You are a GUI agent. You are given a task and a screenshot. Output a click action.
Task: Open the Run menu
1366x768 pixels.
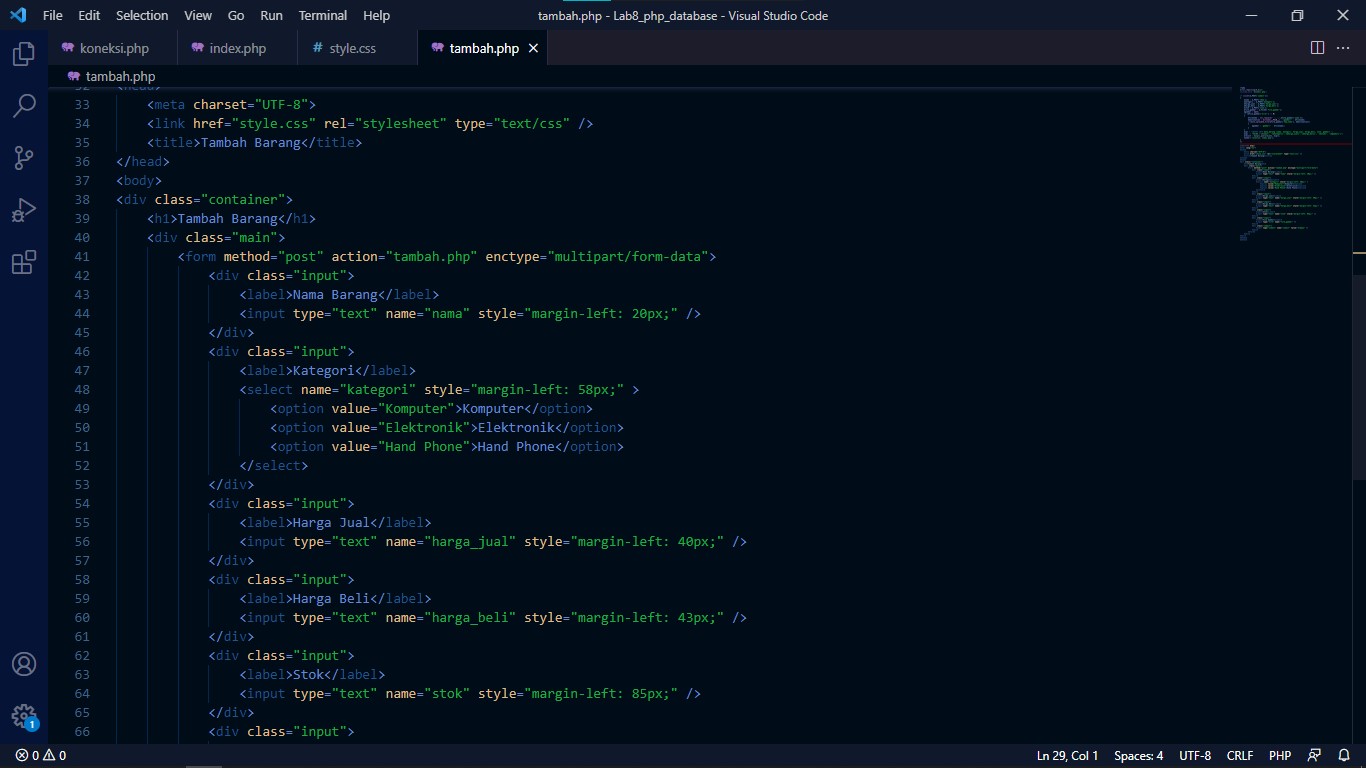point(271,15)
